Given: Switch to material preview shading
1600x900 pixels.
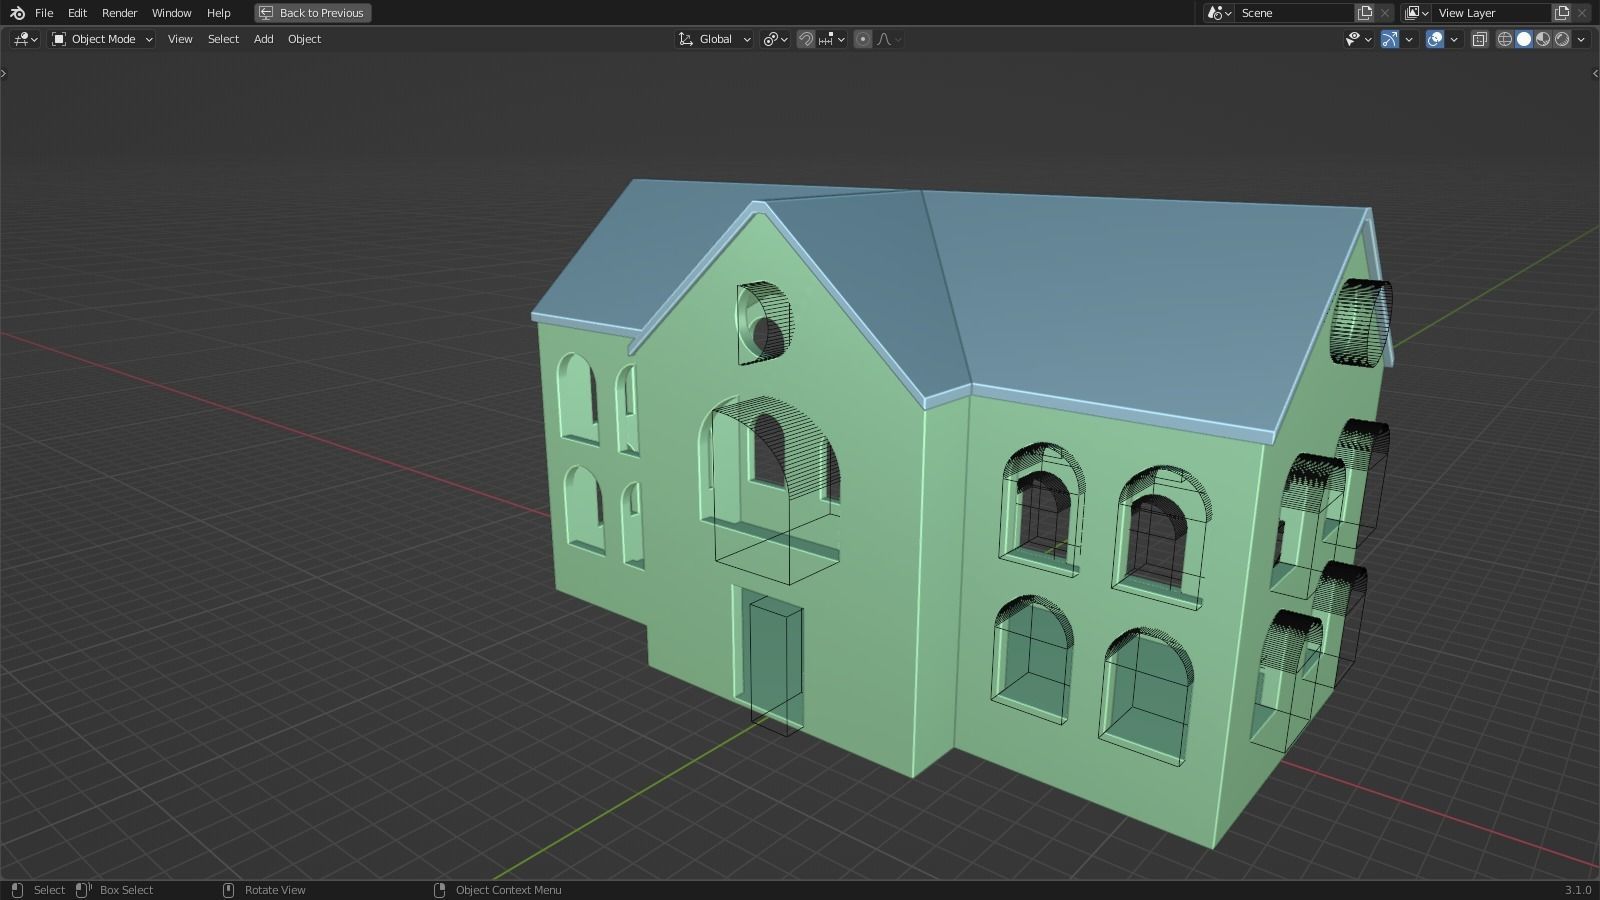Looking at the screenshot, I should tap(1543, 39).
